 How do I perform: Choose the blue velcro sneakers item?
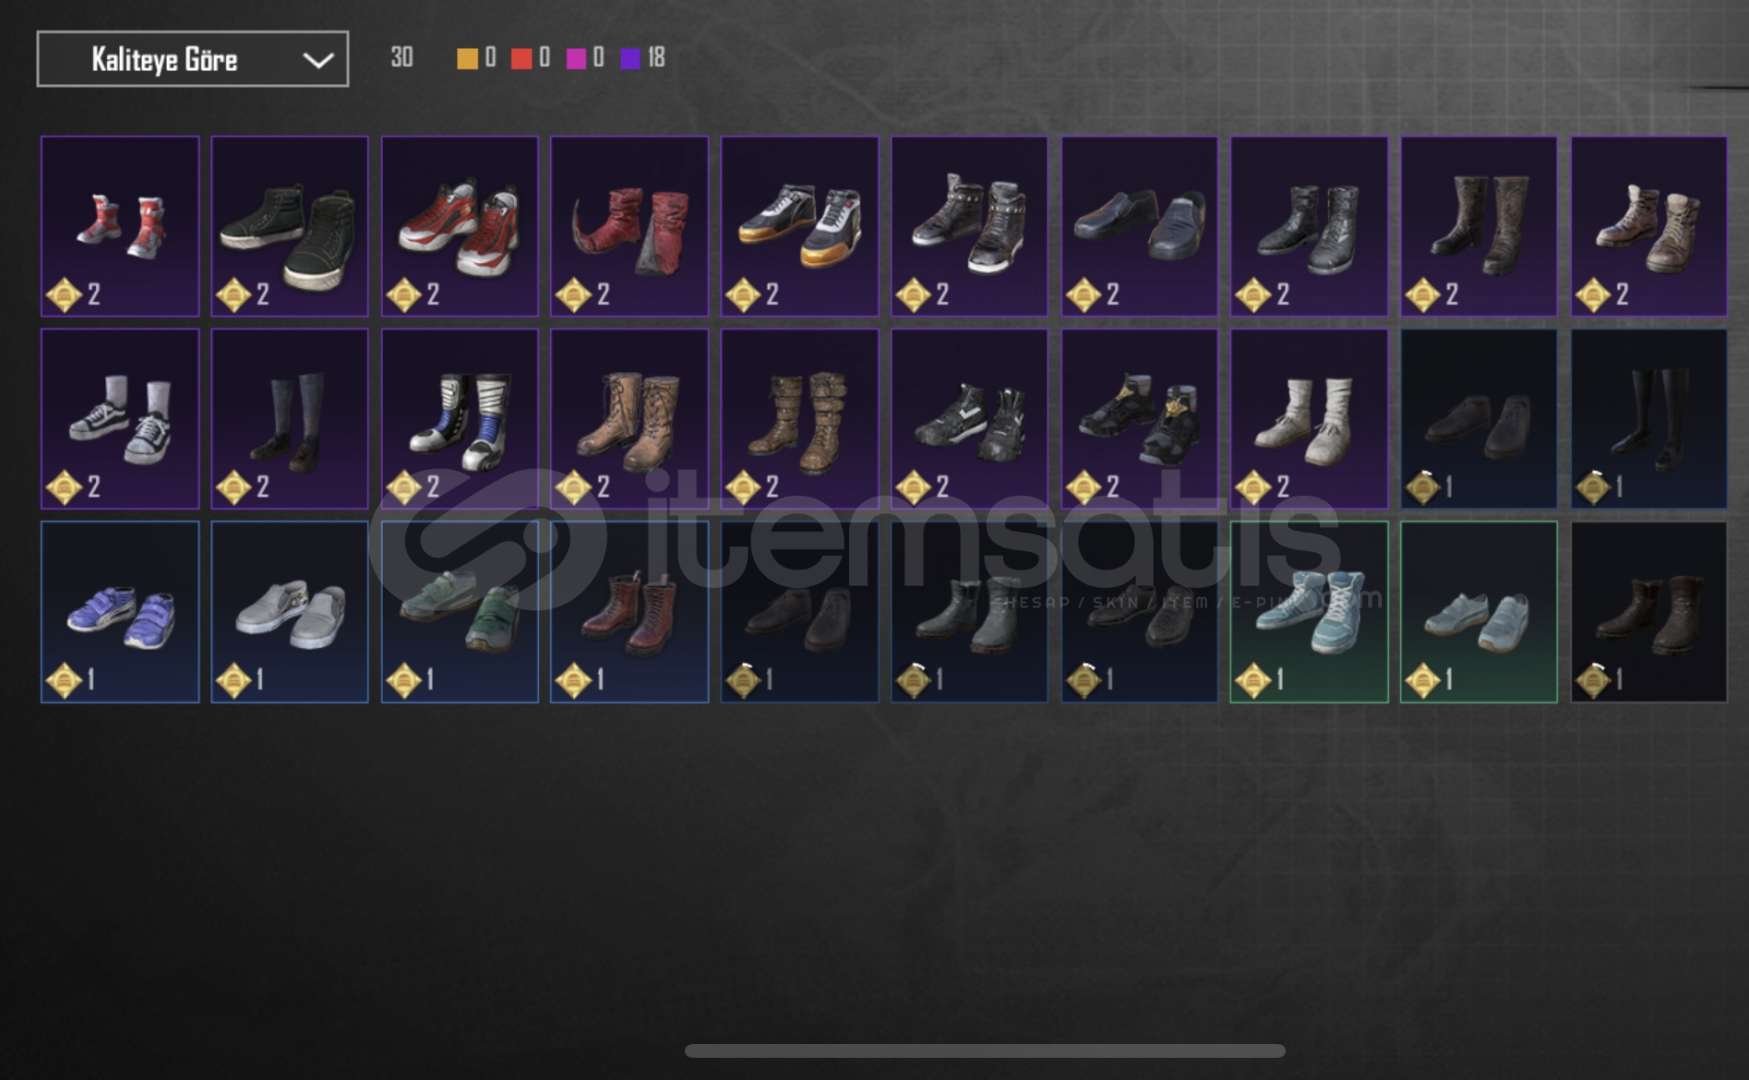point(120,612)
